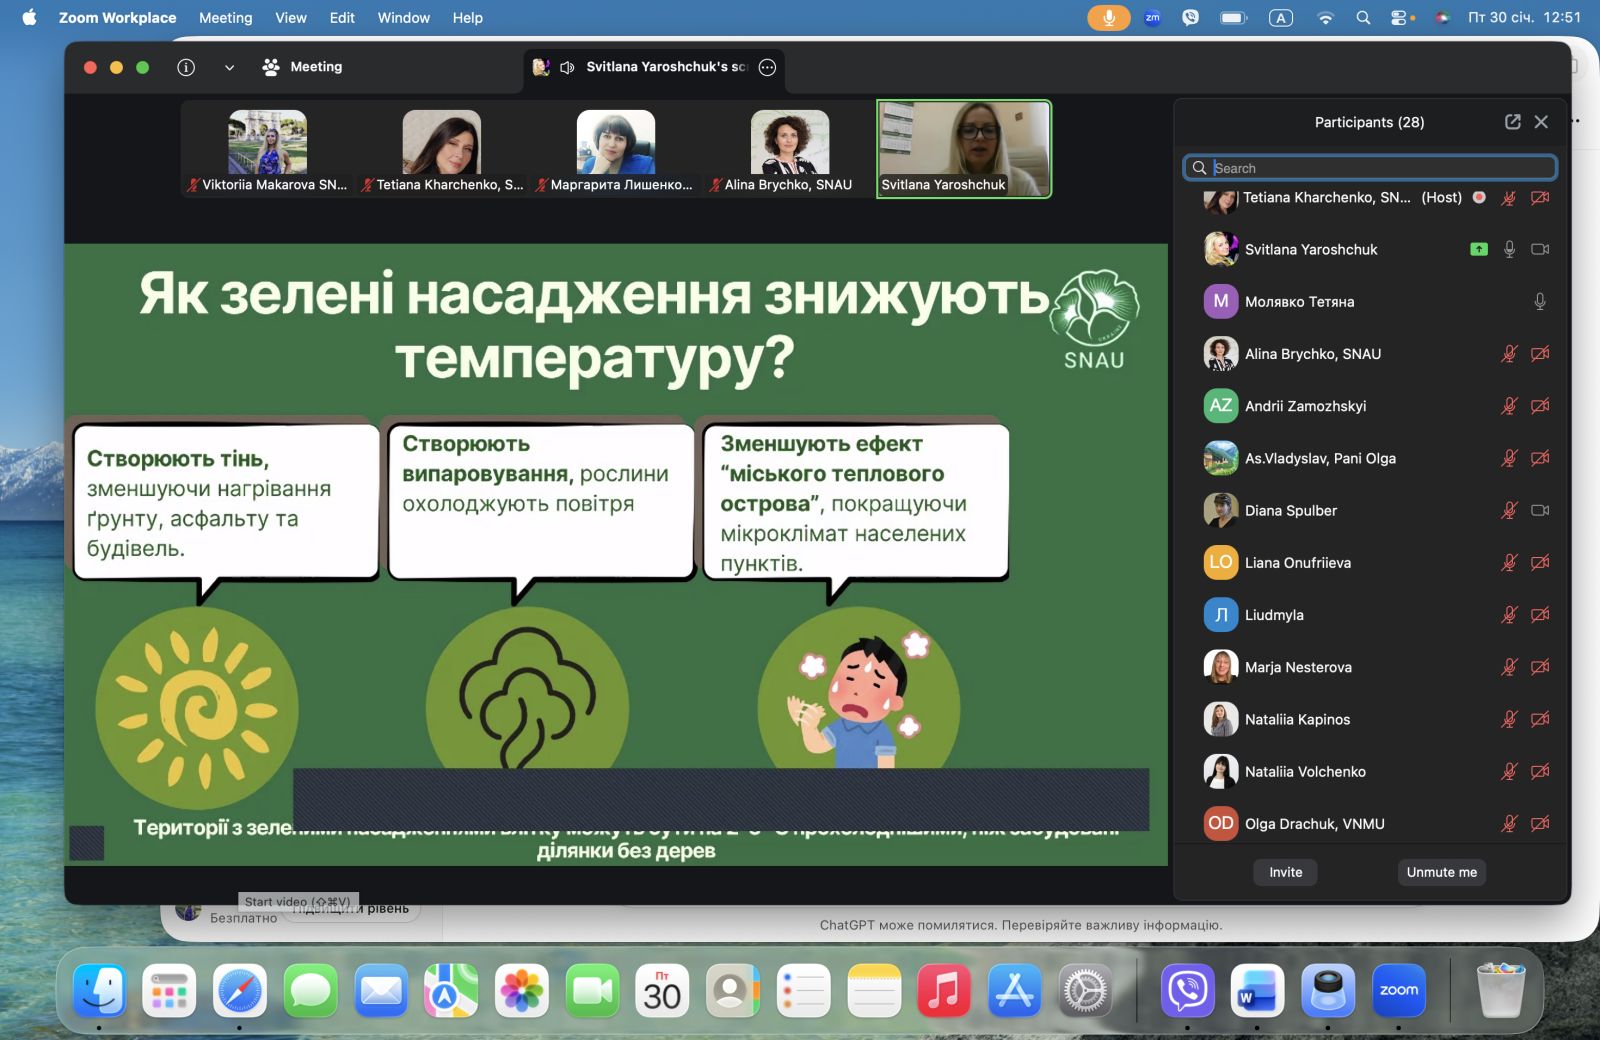Screen dimensions: 1600x1040
Task: Open the Meeting menu in the menu bar
Action: (225, 18)
